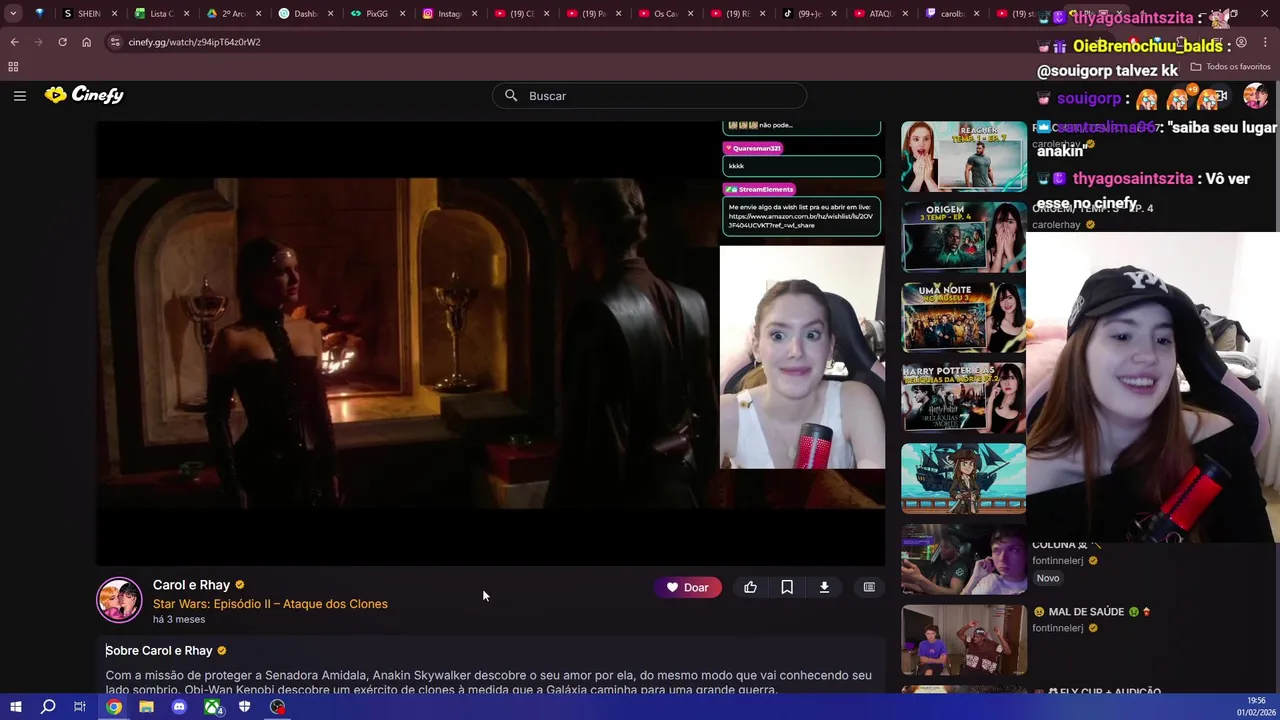Viewport: 1280px width, 720px height.
Task: Open File Explorer from taskbar
Action: 146,707
